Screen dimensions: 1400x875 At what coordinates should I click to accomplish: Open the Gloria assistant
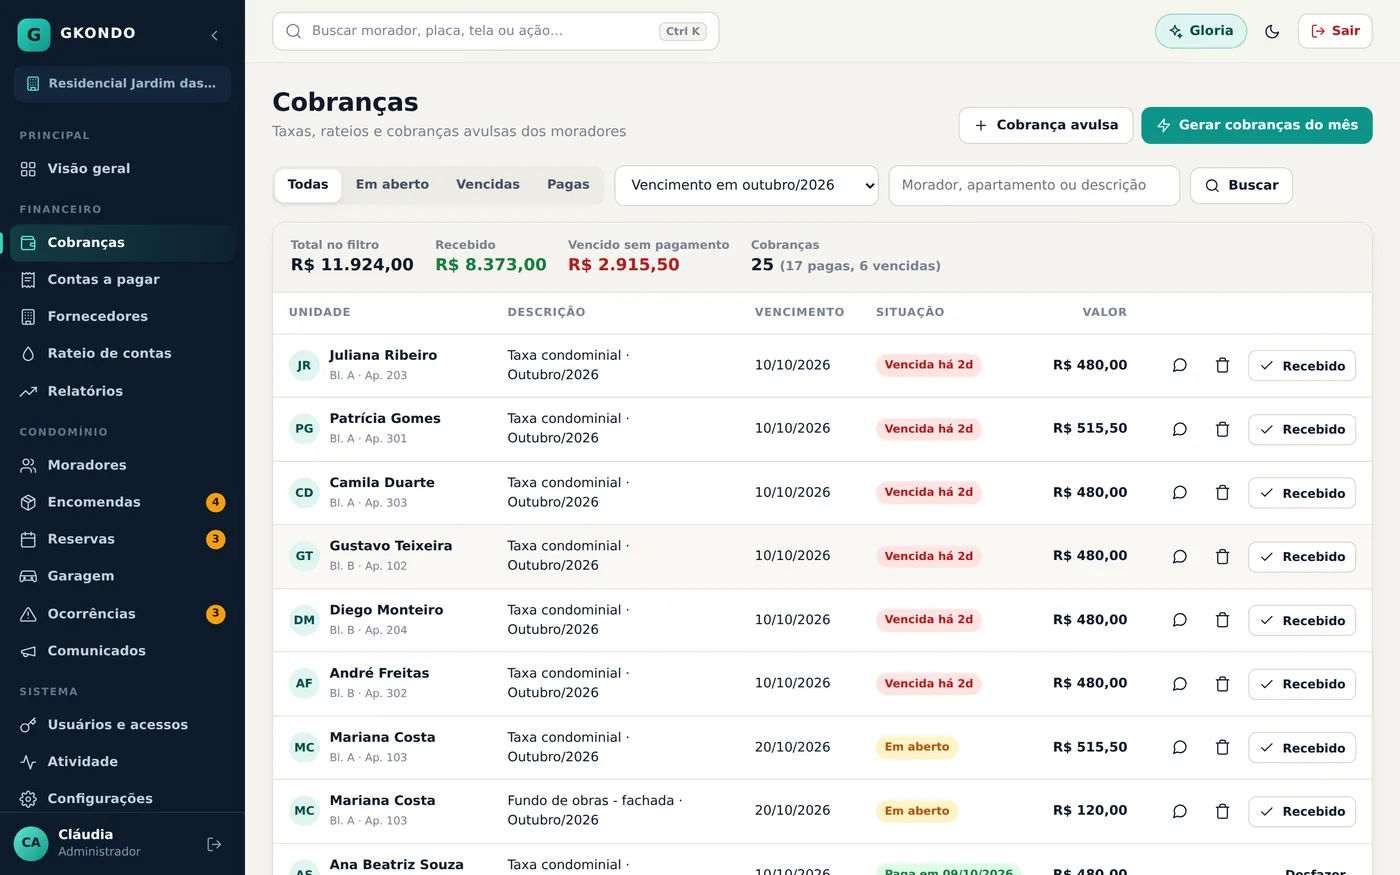[x=1201, y=31]
